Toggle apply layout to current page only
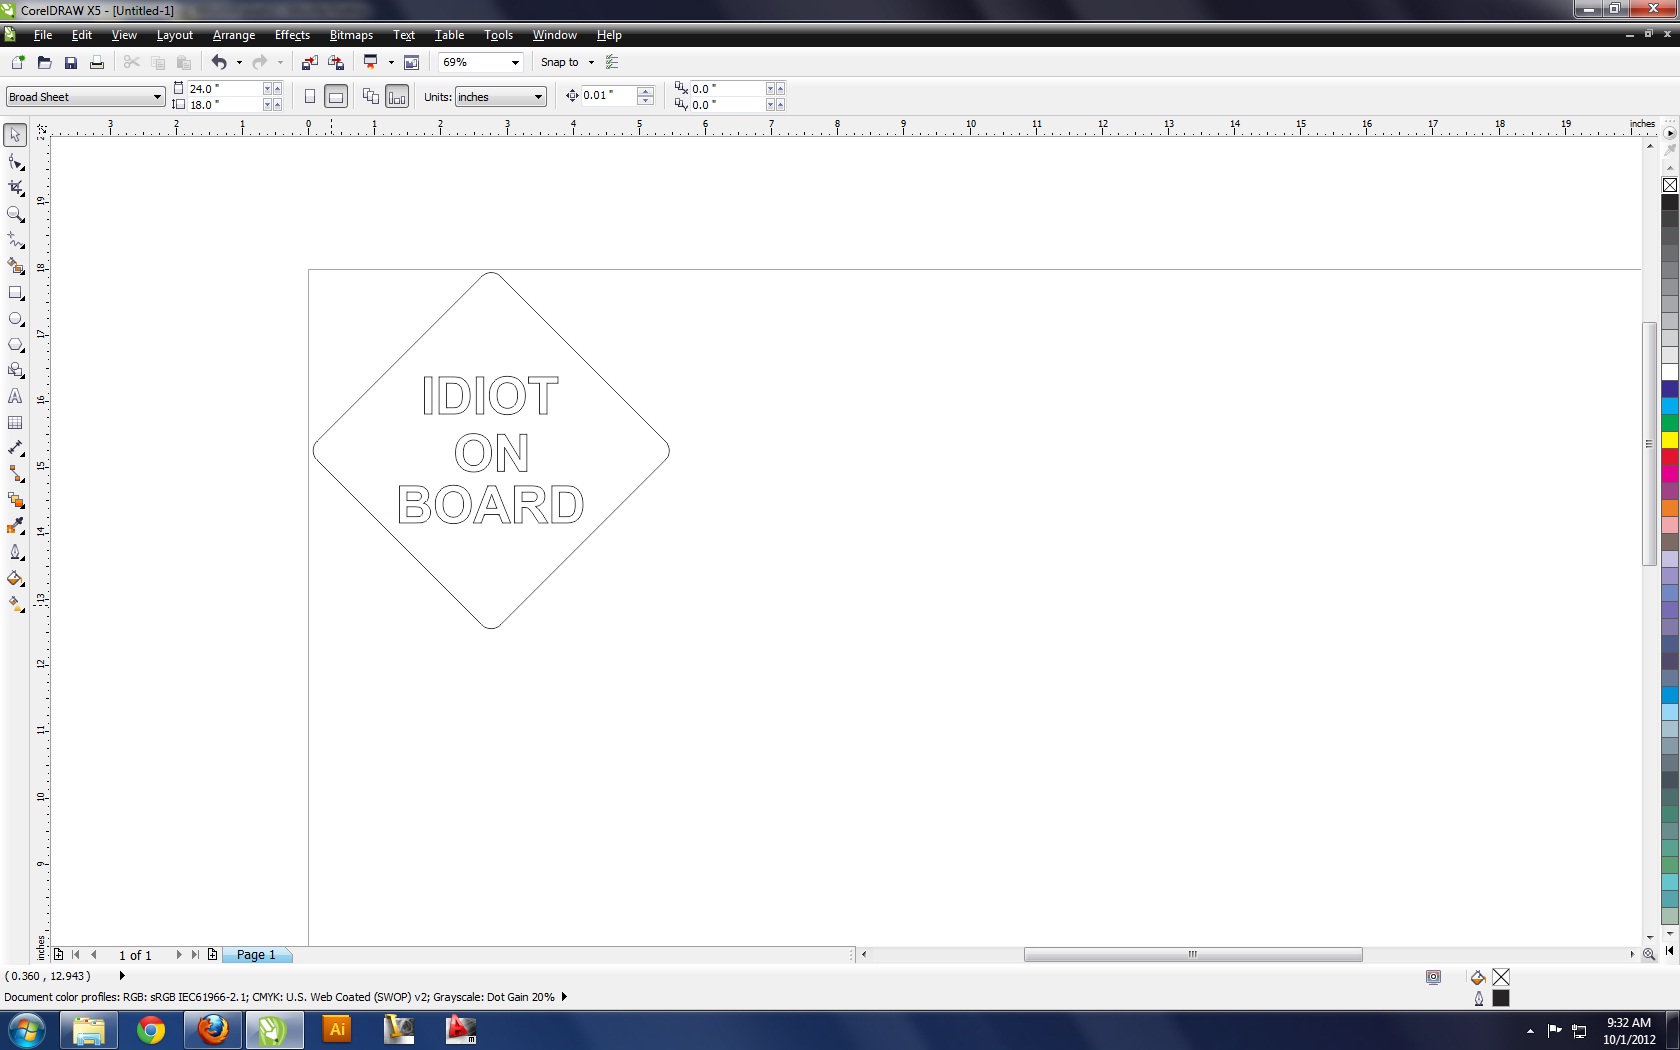 [x=397, y=97]
